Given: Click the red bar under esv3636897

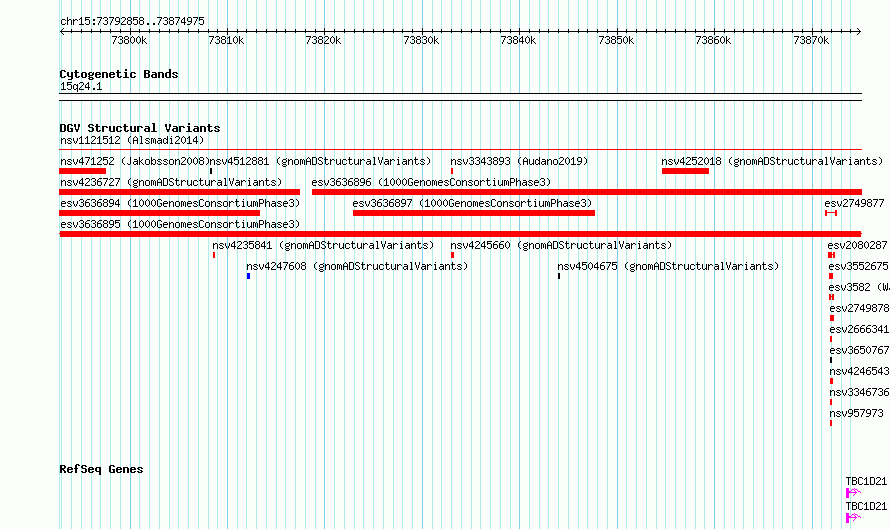Looking at the screenshot, I should pos(474,213).
